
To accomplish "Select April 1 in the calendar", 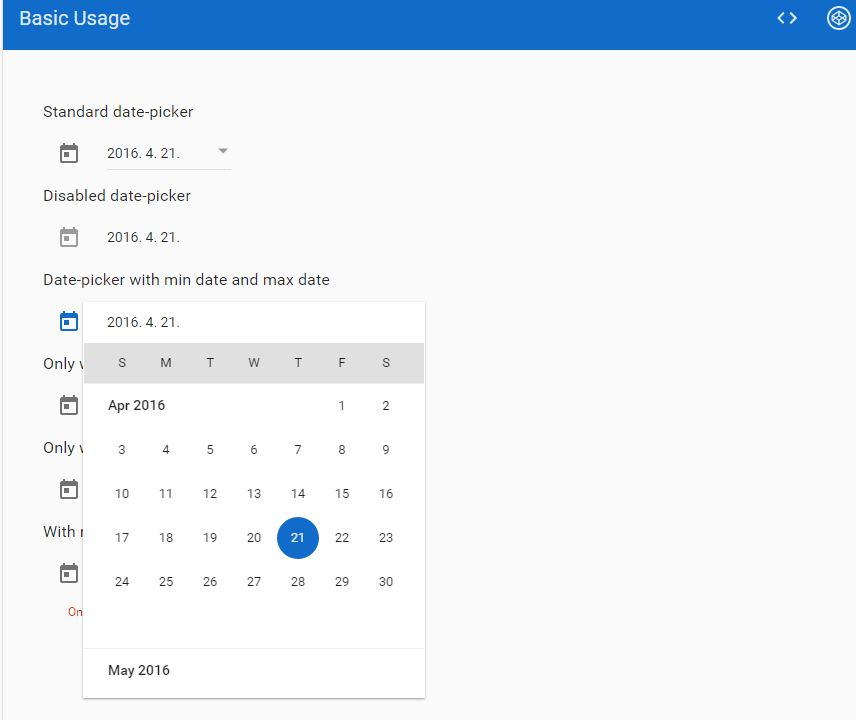I will (342, 406).
